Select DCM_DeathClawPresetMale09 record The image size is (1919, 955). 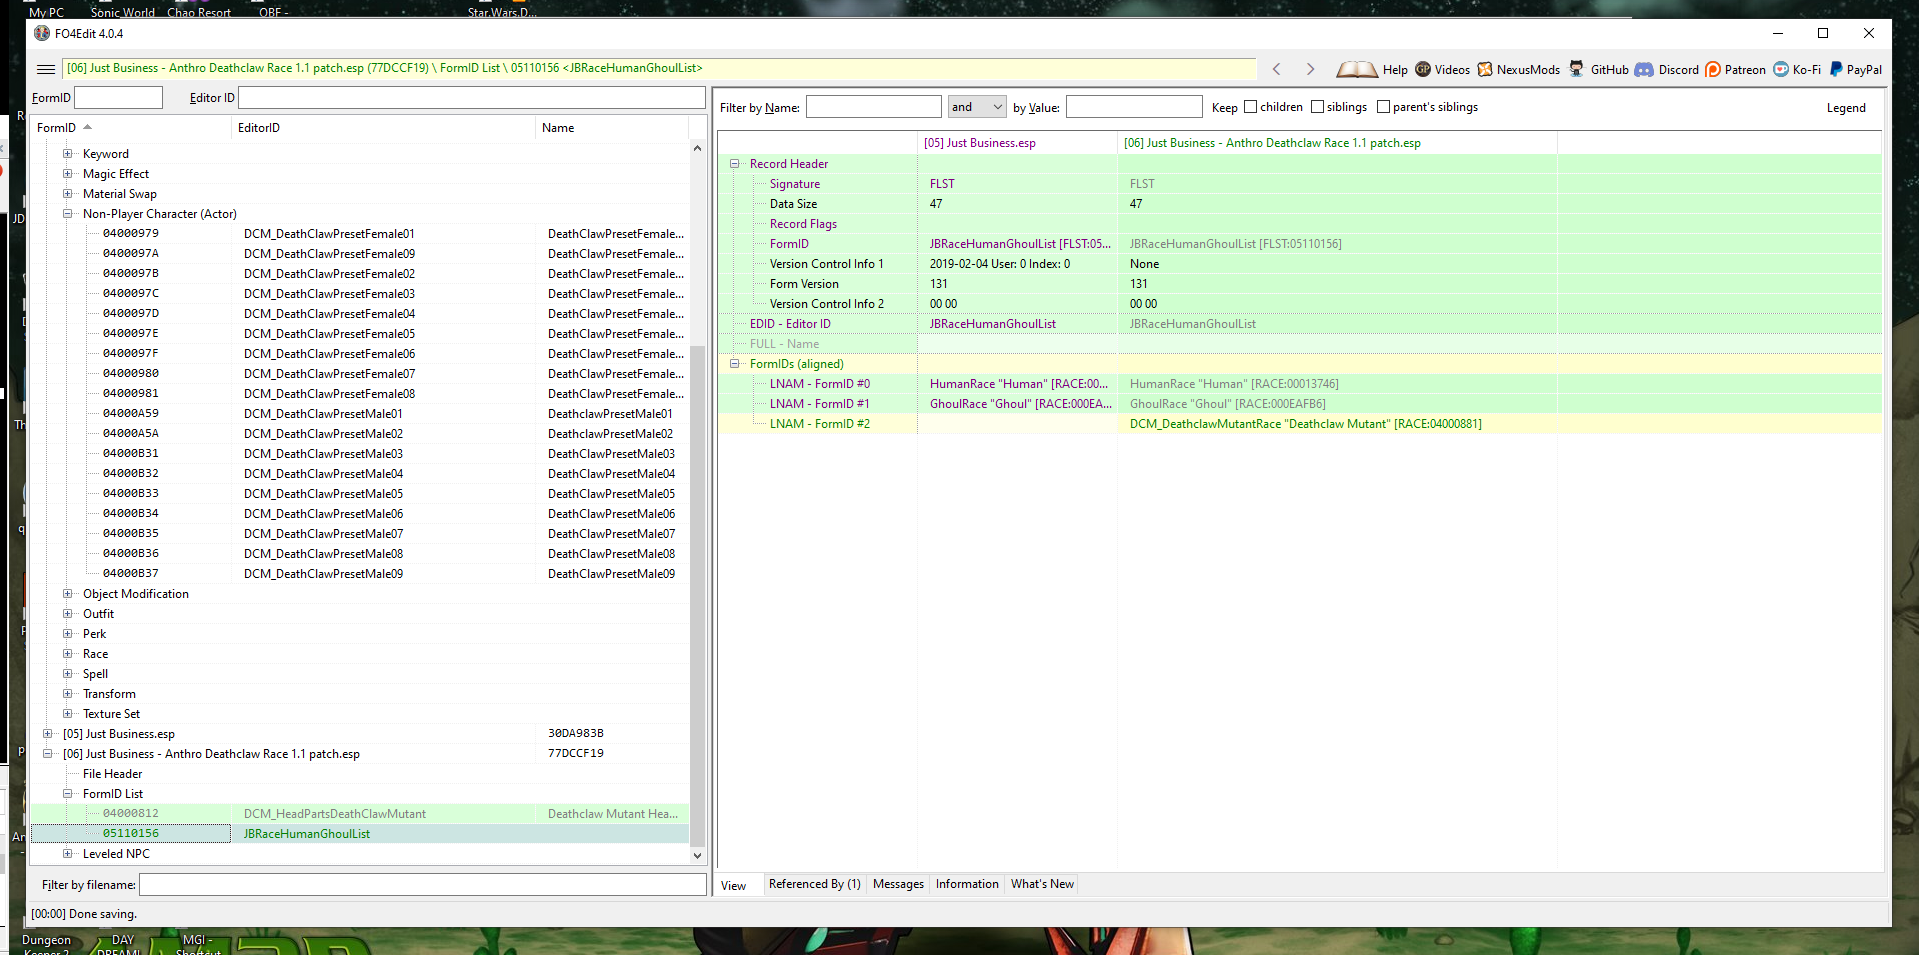point(360,574)
